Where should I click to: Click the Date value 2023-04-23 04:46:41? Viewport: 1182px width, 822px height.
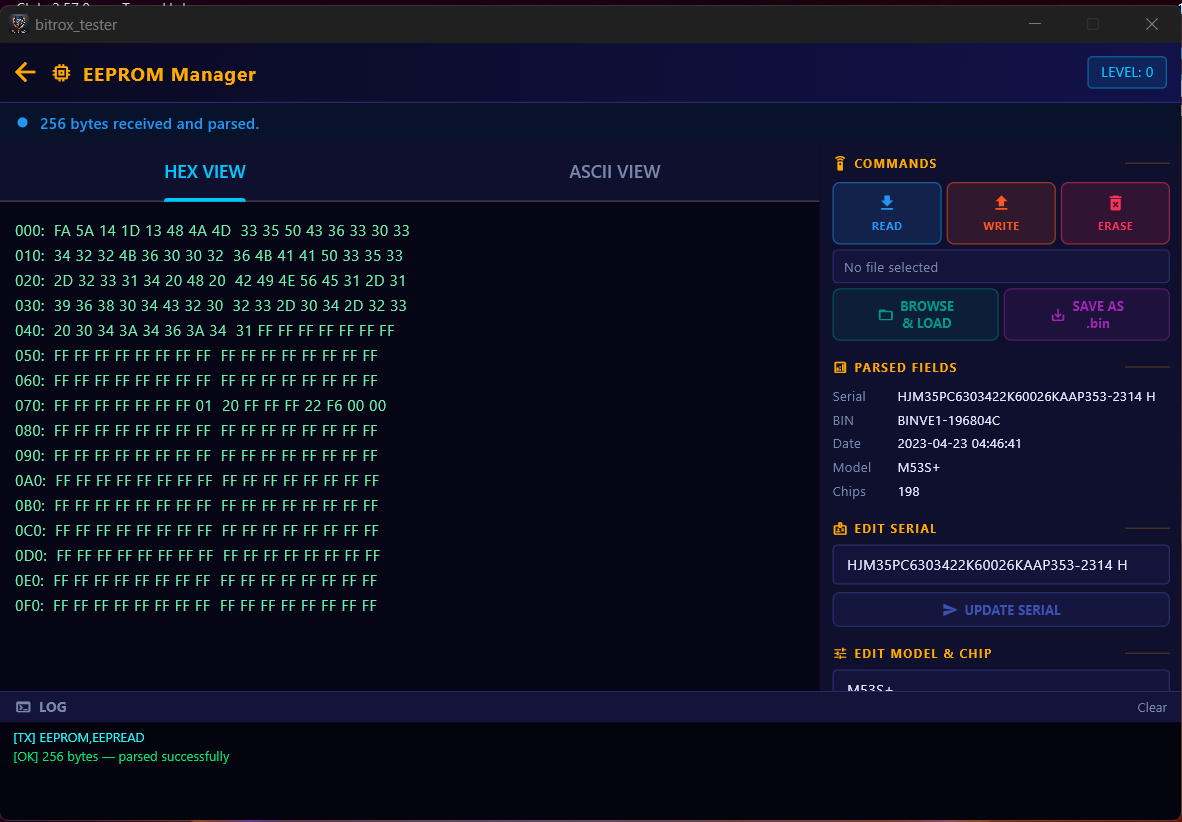click(959, 444)
